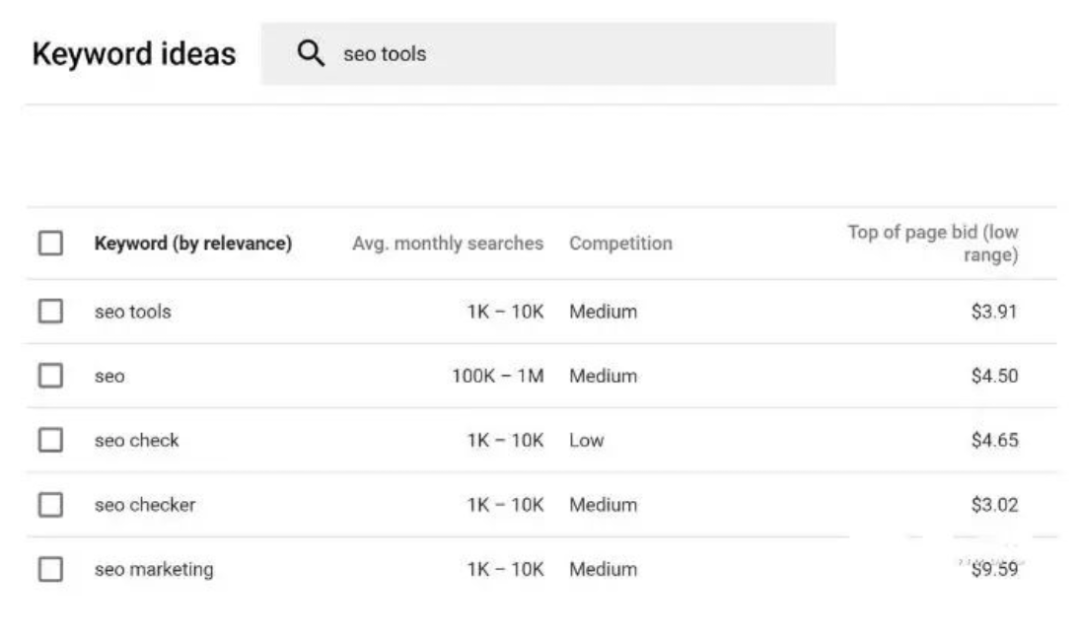The image size is (1080, 639).
Task: Click the 100K – 1M search volume
Action: pos(497,376)
